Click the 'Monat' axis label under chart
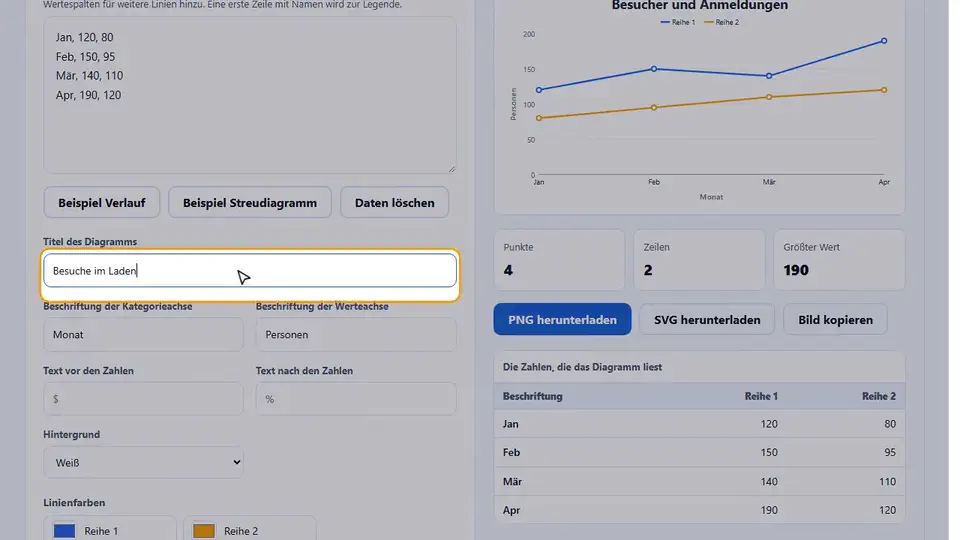The height and width of the screenshot is (540, 960). tap(711, 197)
